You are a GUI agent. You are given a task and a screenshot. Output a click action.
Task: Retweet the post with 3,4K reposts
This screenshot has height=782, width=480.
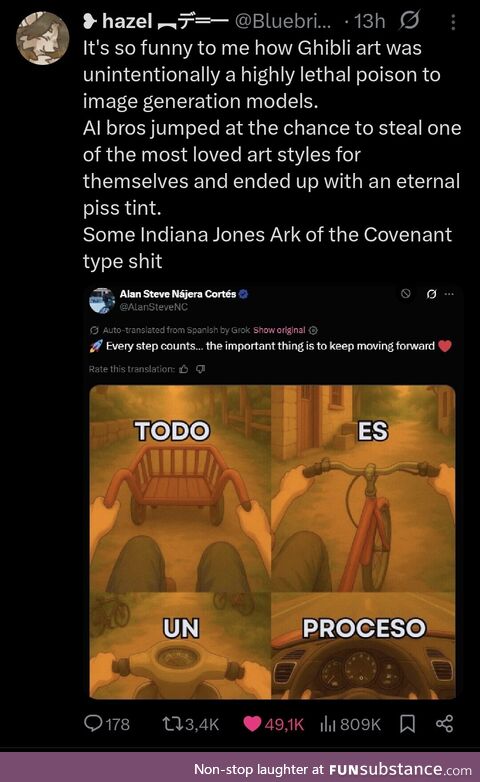pyautogui.click(x=191, y=724)
